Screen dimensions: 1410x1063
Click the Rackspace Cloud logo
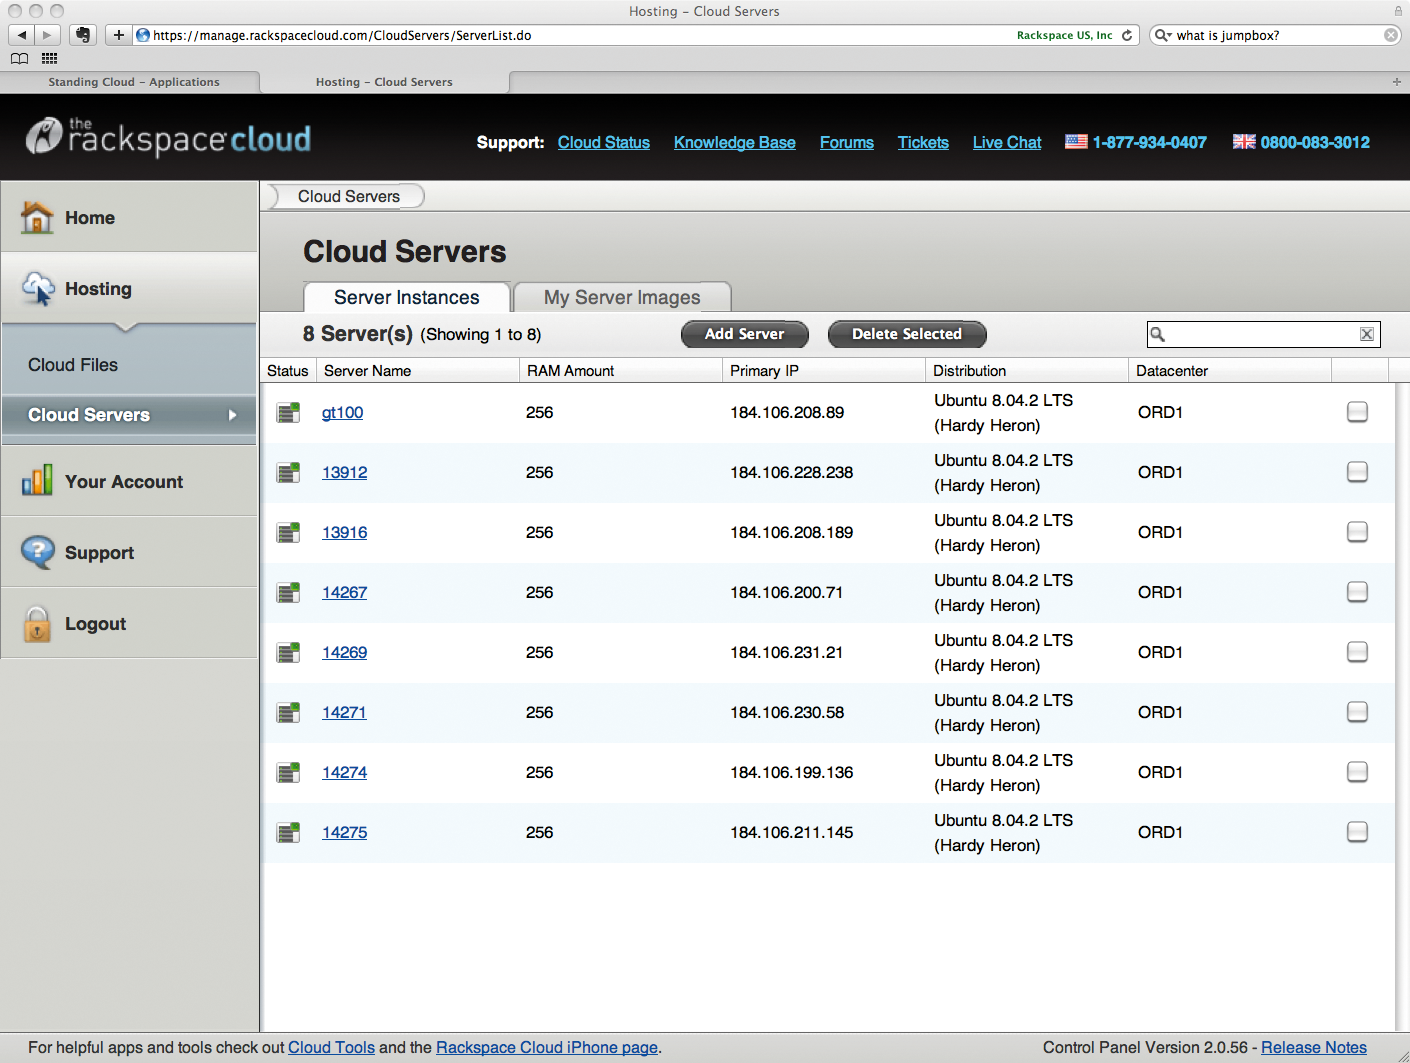click(x=168, y=137)
